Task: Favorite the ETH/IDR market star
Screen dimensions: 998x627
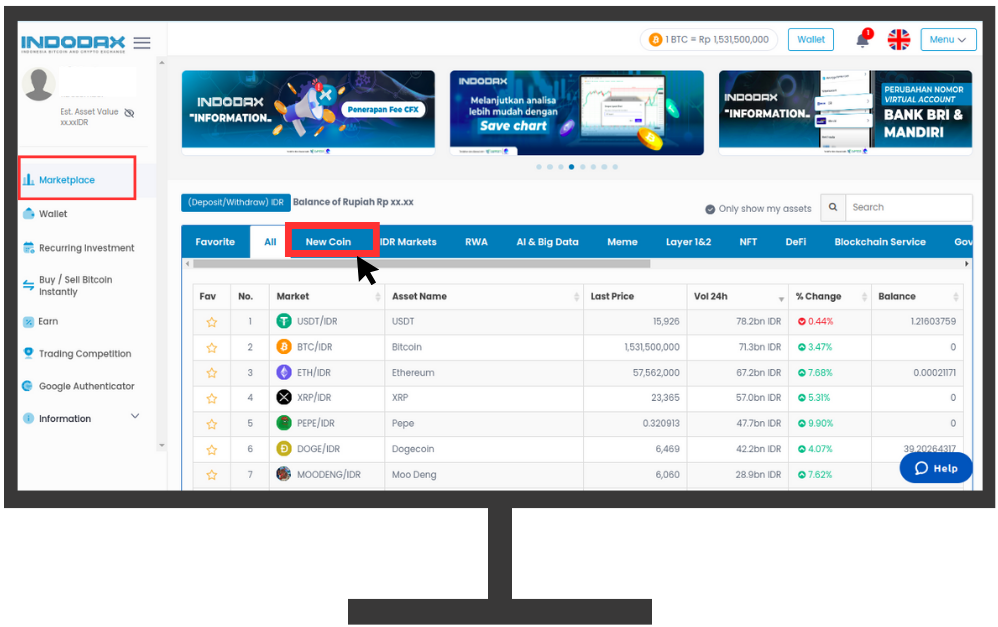Action: click(212, 373)
